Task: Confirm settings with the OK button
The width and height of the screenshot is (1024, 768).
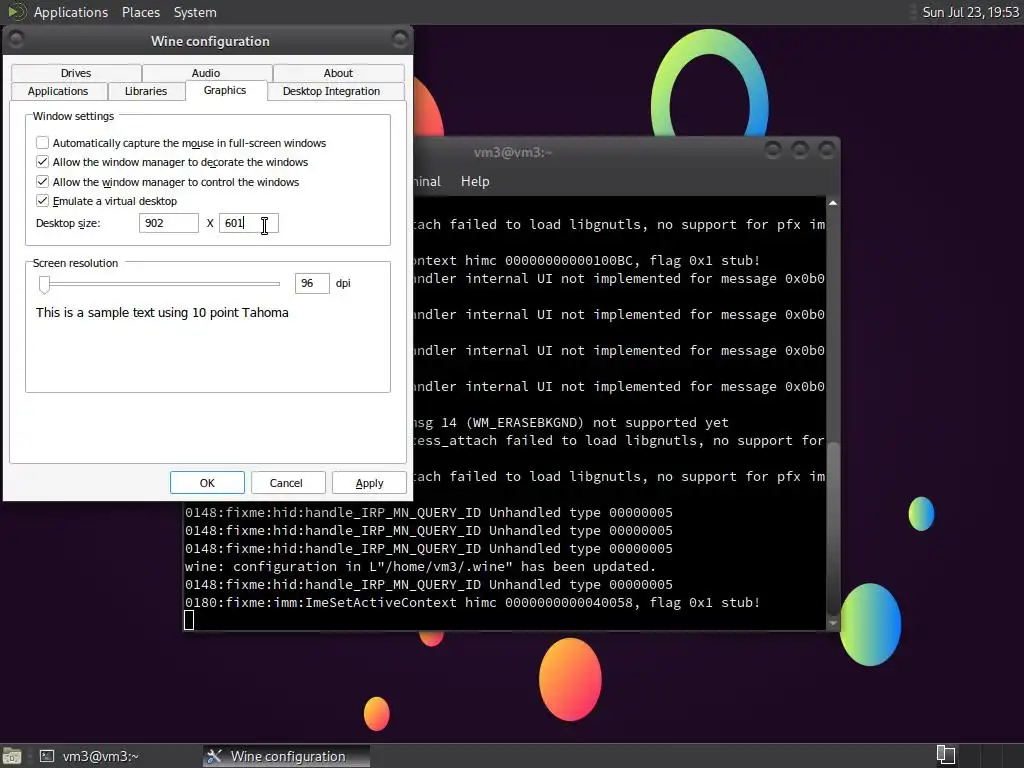Action: click(207, 483)
